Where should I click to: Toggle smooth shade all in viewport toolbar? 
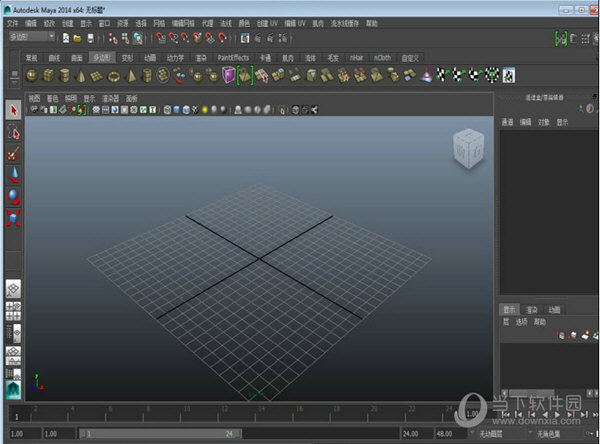176,110
